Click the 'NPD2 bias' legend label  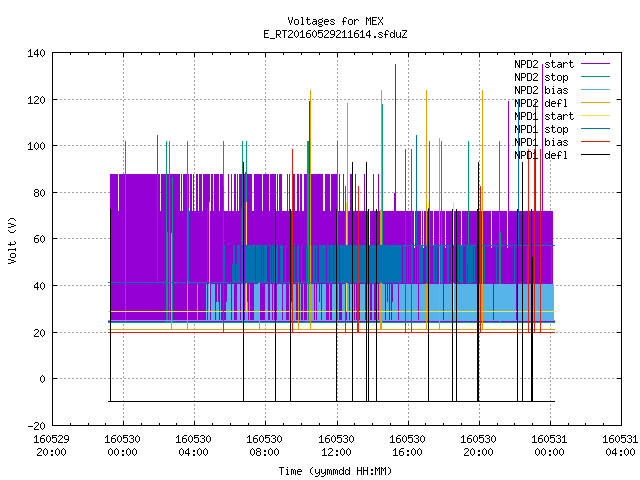pos(541,90)
